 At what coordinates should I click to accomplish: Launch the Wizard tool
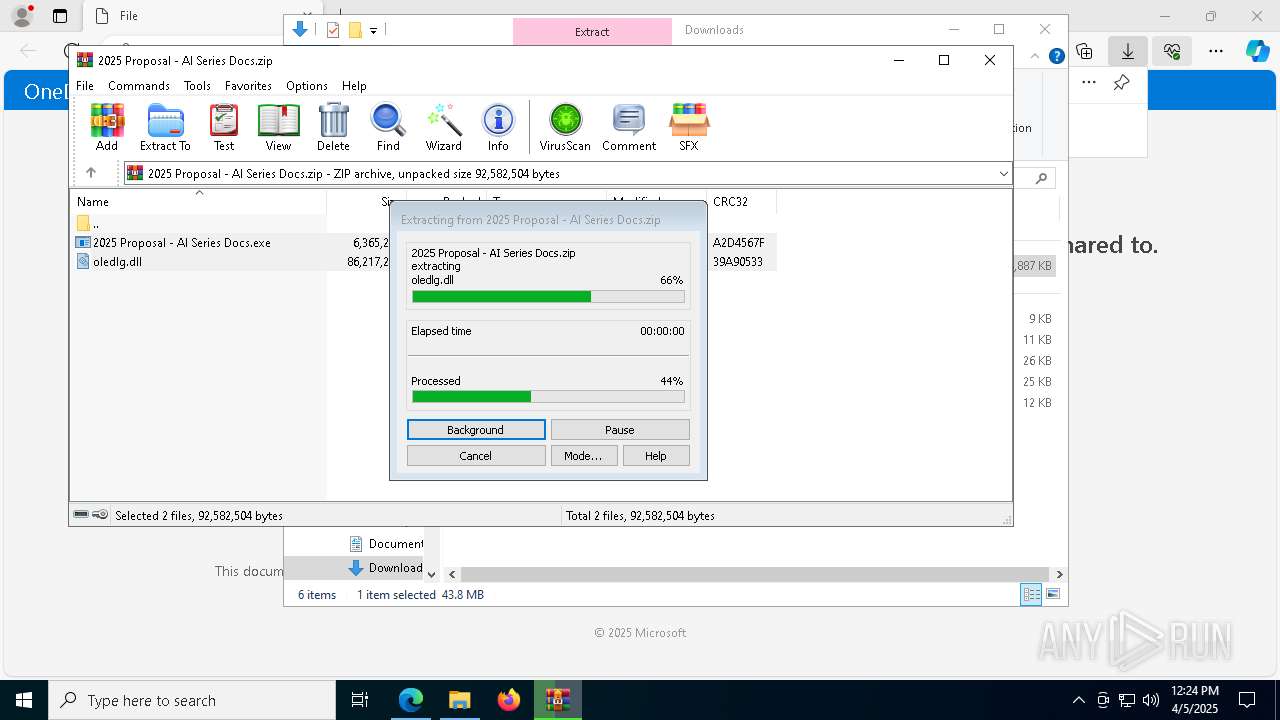[x=443, y=127]
